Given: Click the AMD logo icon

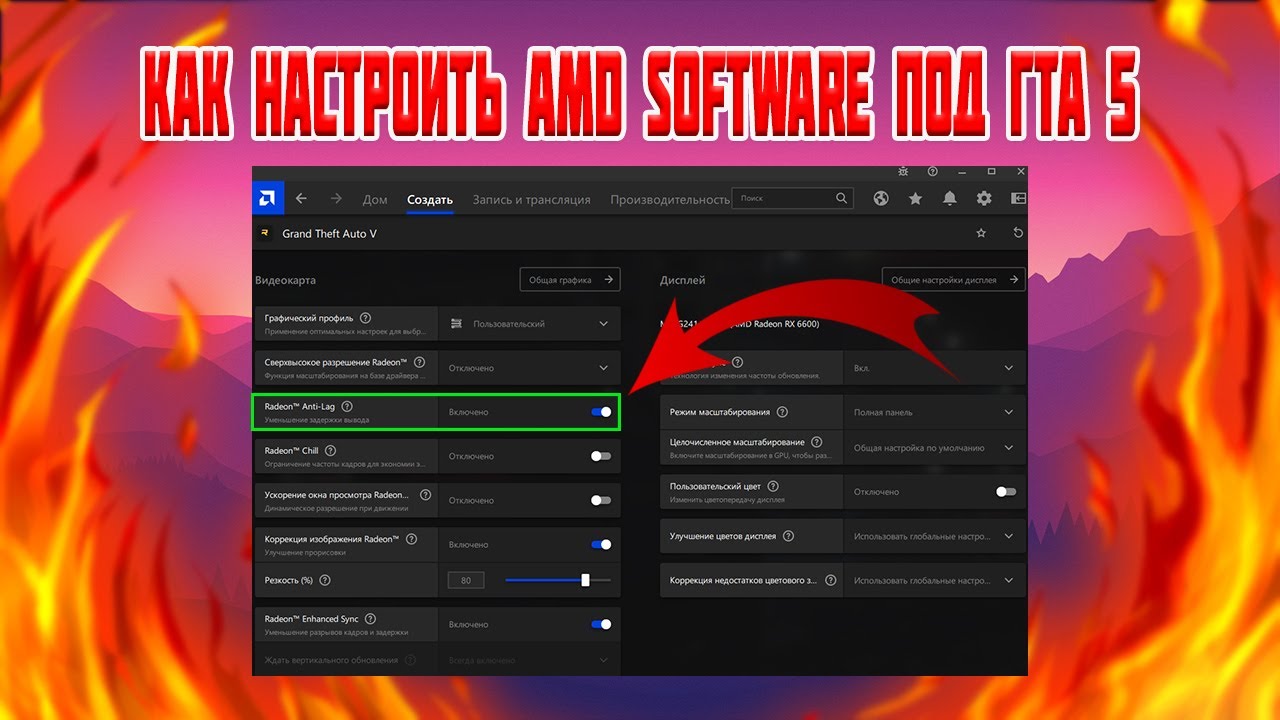Looking at the screenshot, I should click(x=268, y=198).
